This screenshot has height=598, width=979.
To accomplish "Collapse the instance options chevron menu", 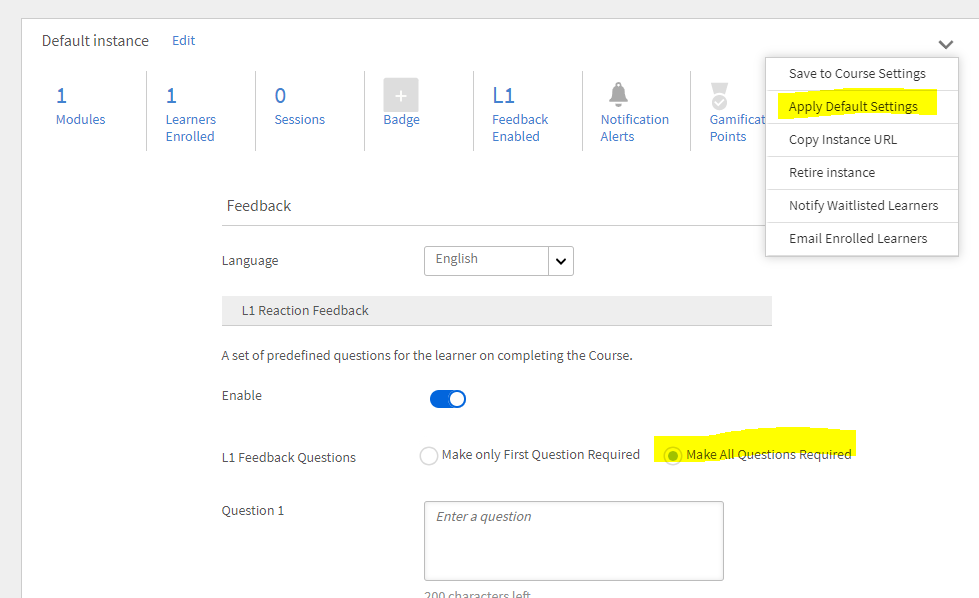I will 946,44.
